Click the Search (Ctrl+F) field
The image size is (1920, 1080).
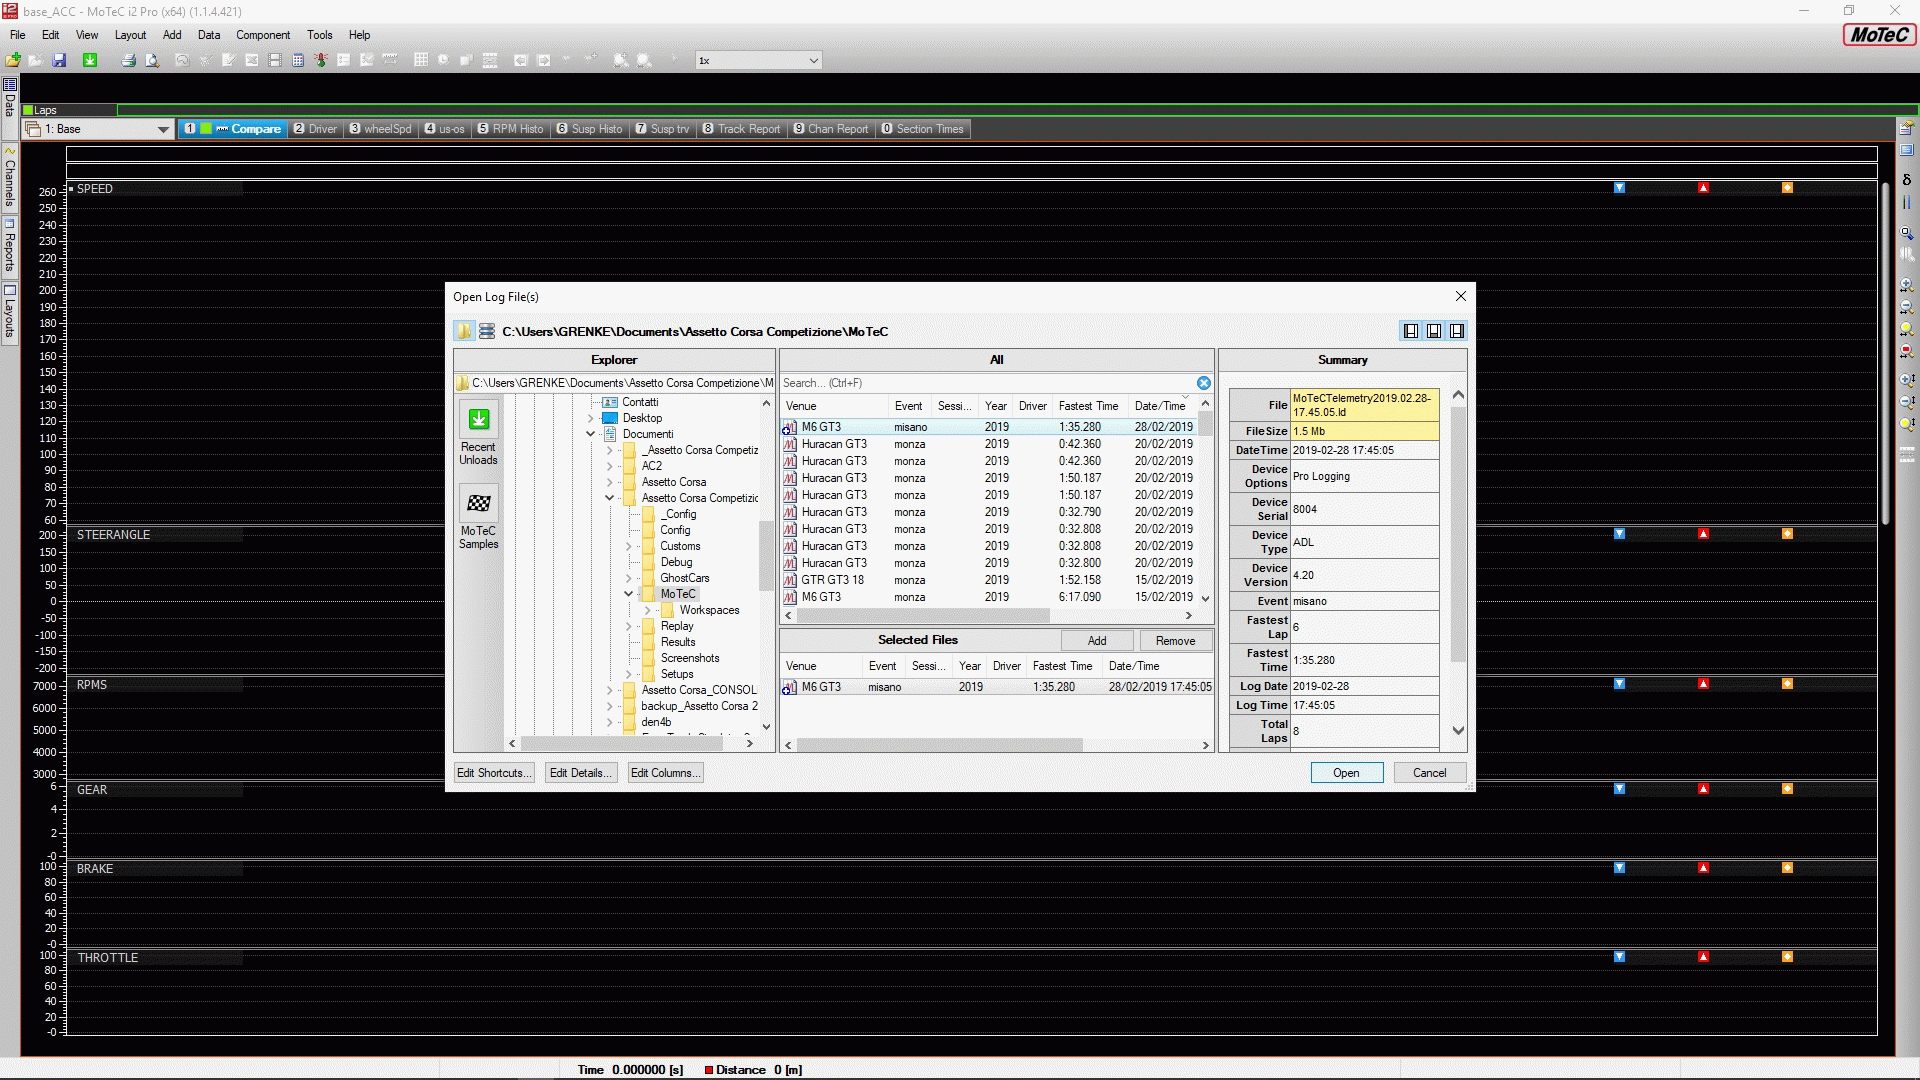pos(988,383)
